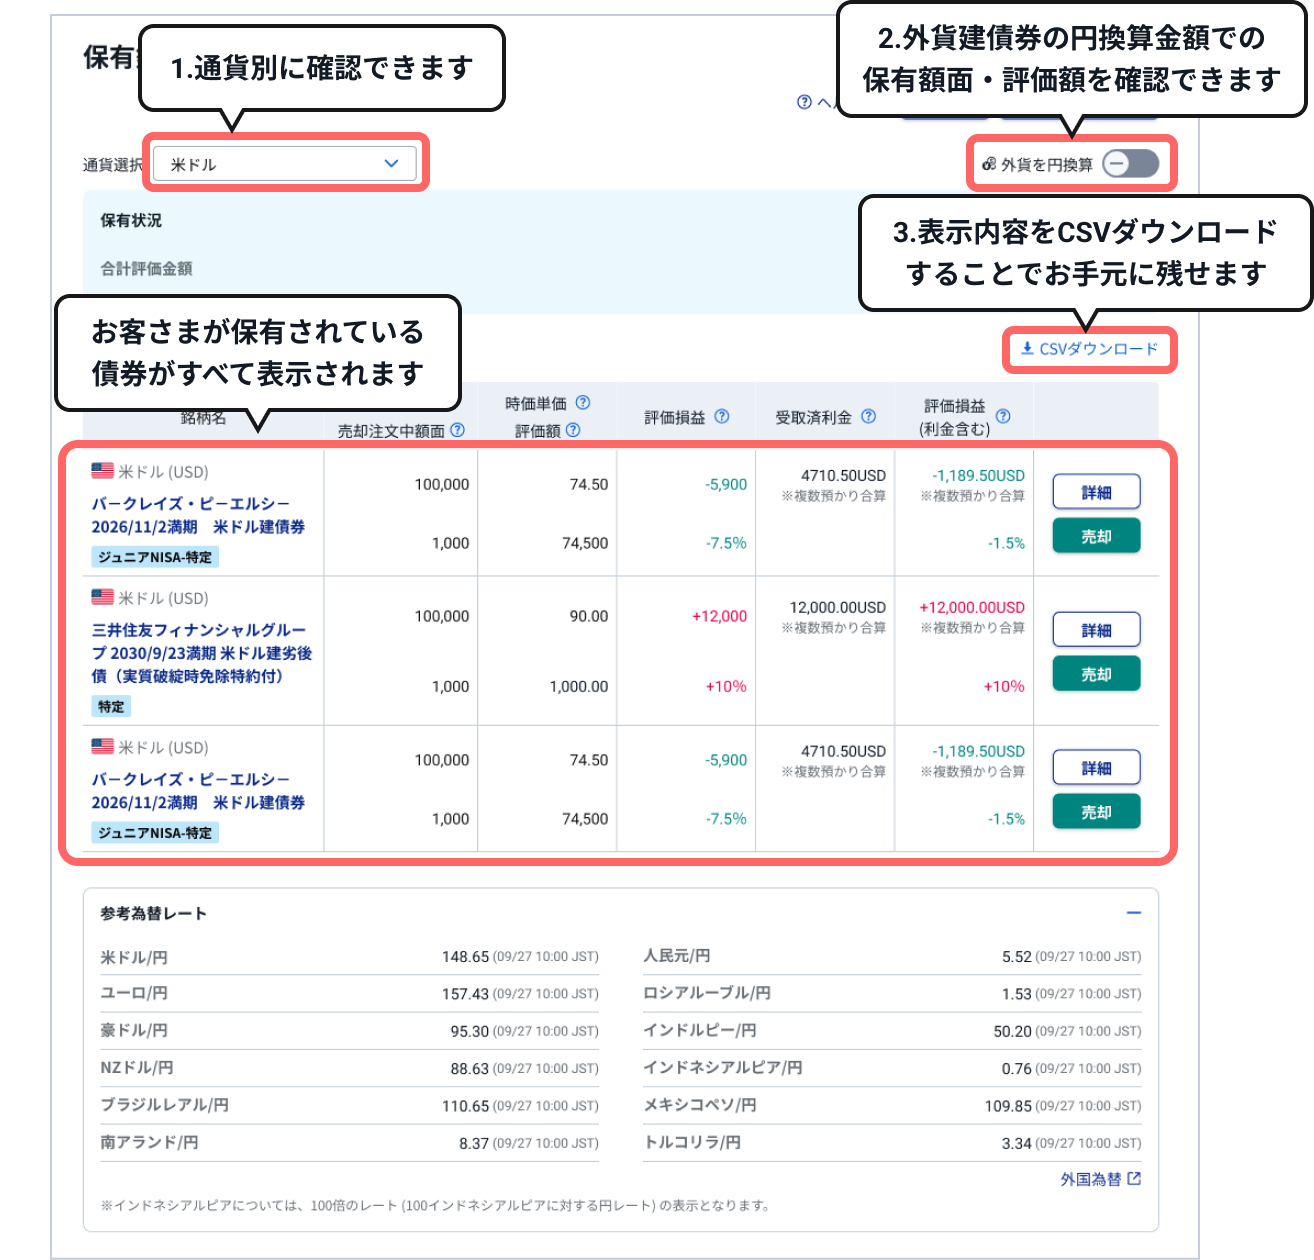Viewport: 1314px width, 1260px height.
Task: Click the メキシコペソ/円 rate 109.85
Action: (1009, 1106)
